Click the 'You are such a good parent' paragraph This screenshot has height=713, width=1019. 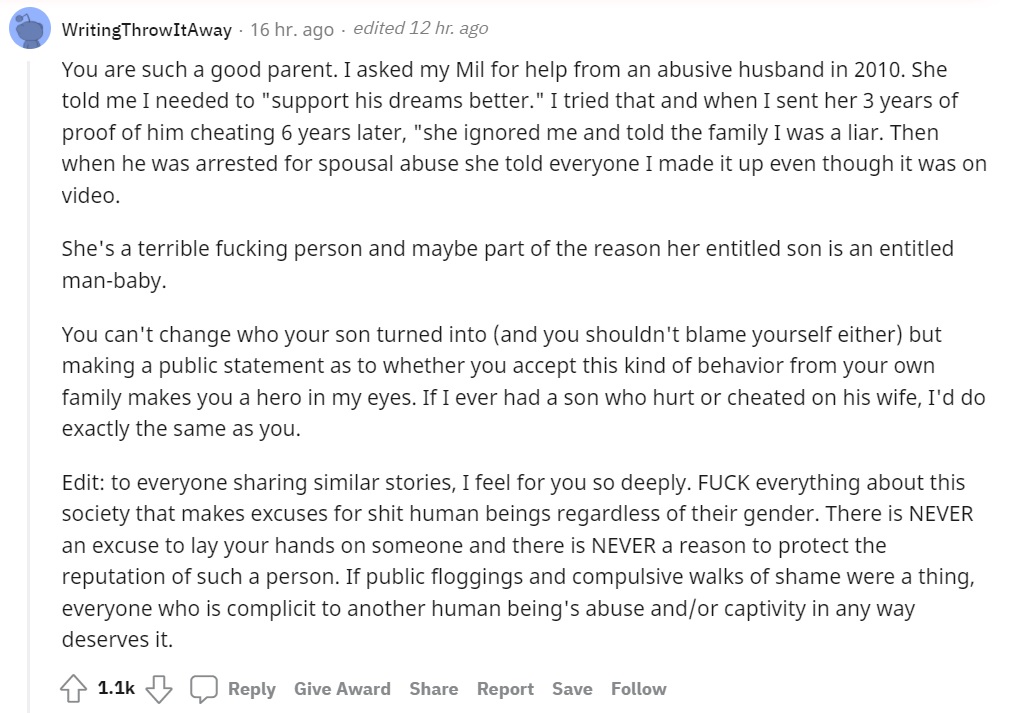pos(524,132)
